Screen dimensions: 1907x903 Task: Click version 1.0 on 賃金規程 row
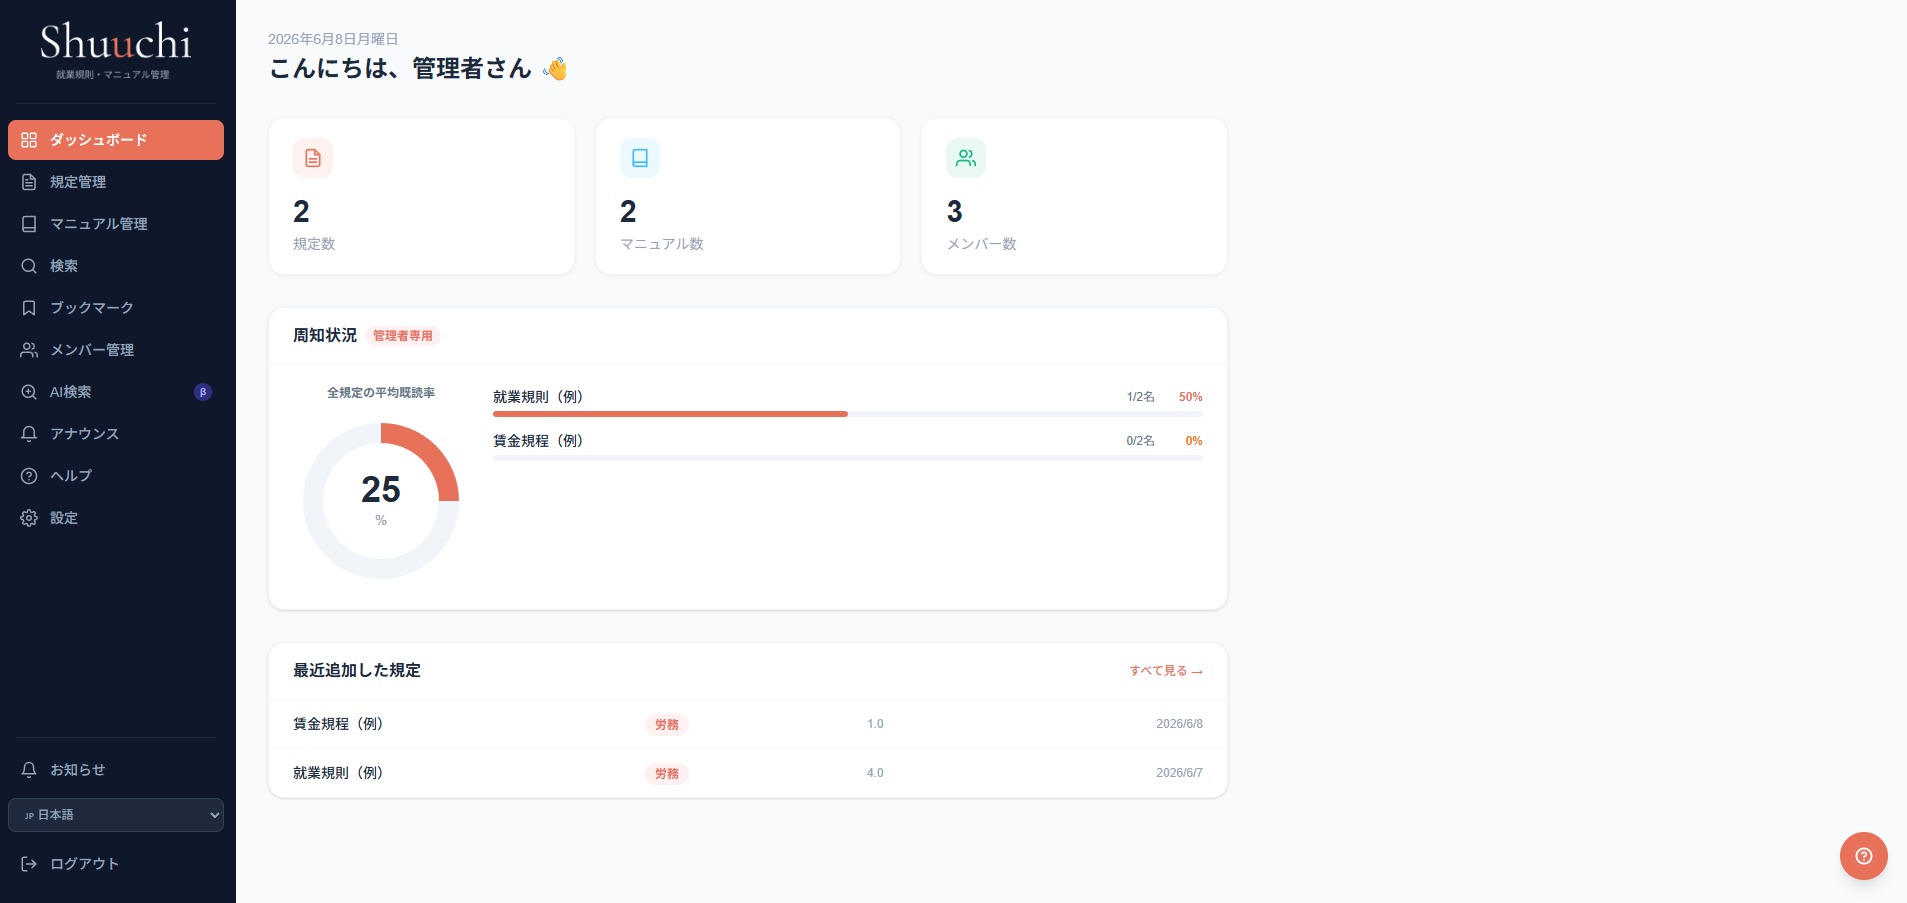click(875, 724)
